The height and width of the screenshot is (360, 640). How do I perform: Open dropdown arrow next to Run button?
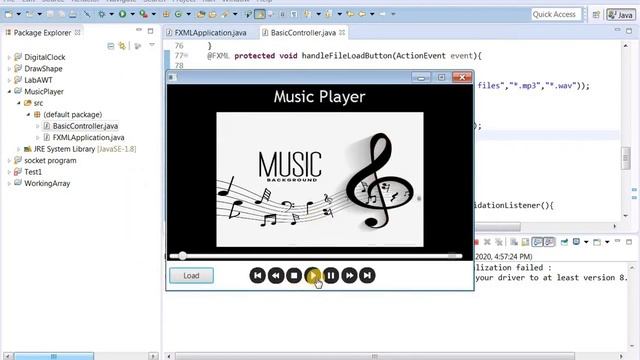[x=132, y=14]
